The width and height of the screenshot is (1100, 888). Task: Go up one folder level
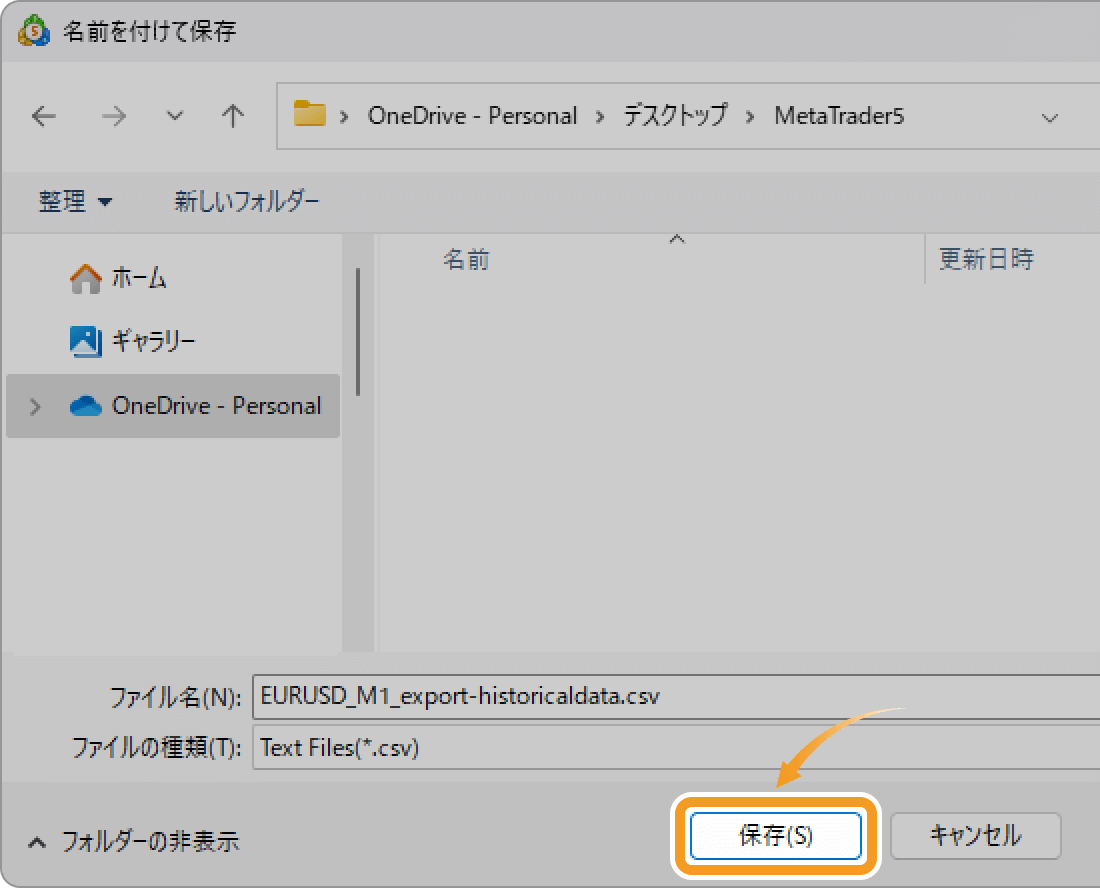pos(233,116)
